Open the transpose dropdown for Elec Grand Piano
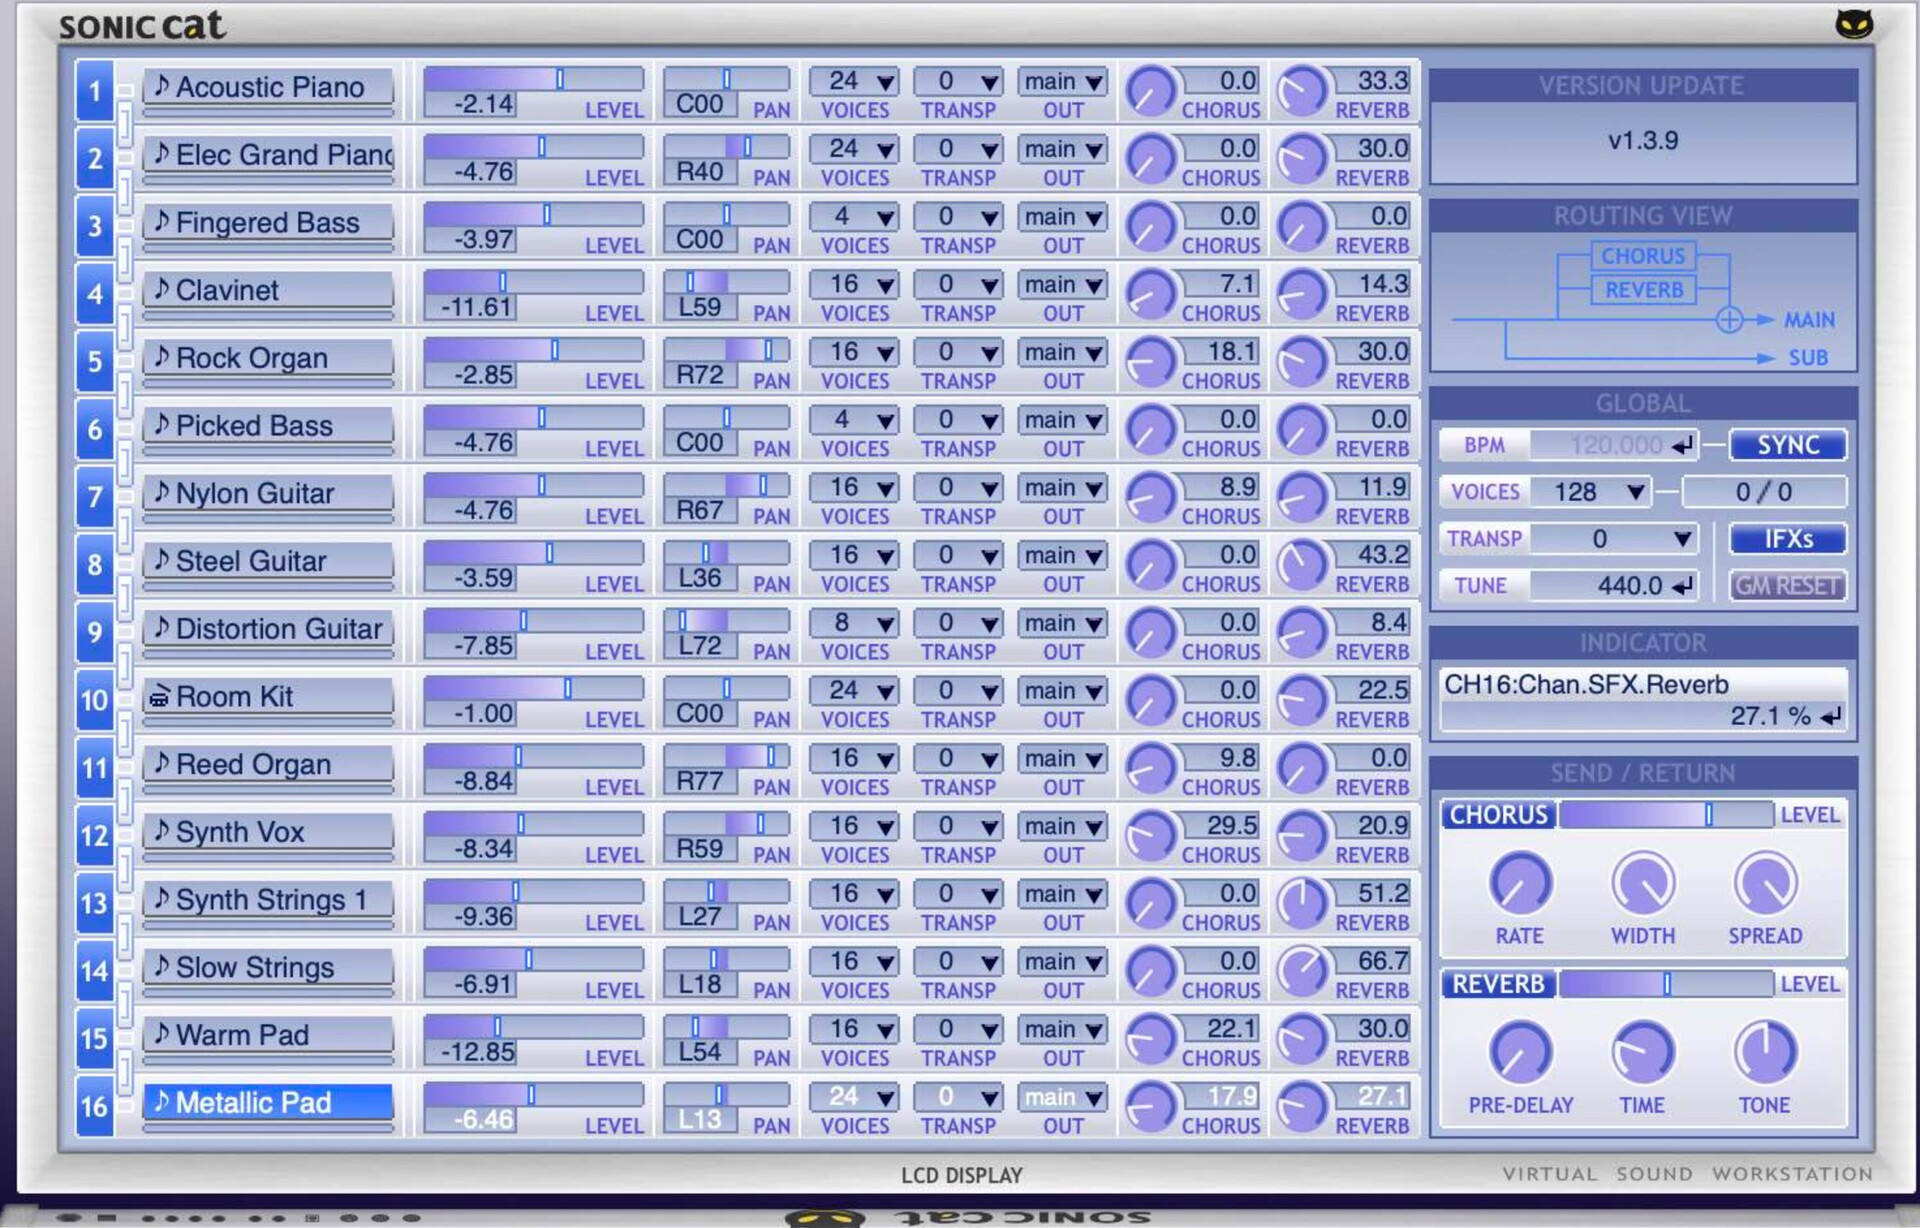 coord(957,149)
